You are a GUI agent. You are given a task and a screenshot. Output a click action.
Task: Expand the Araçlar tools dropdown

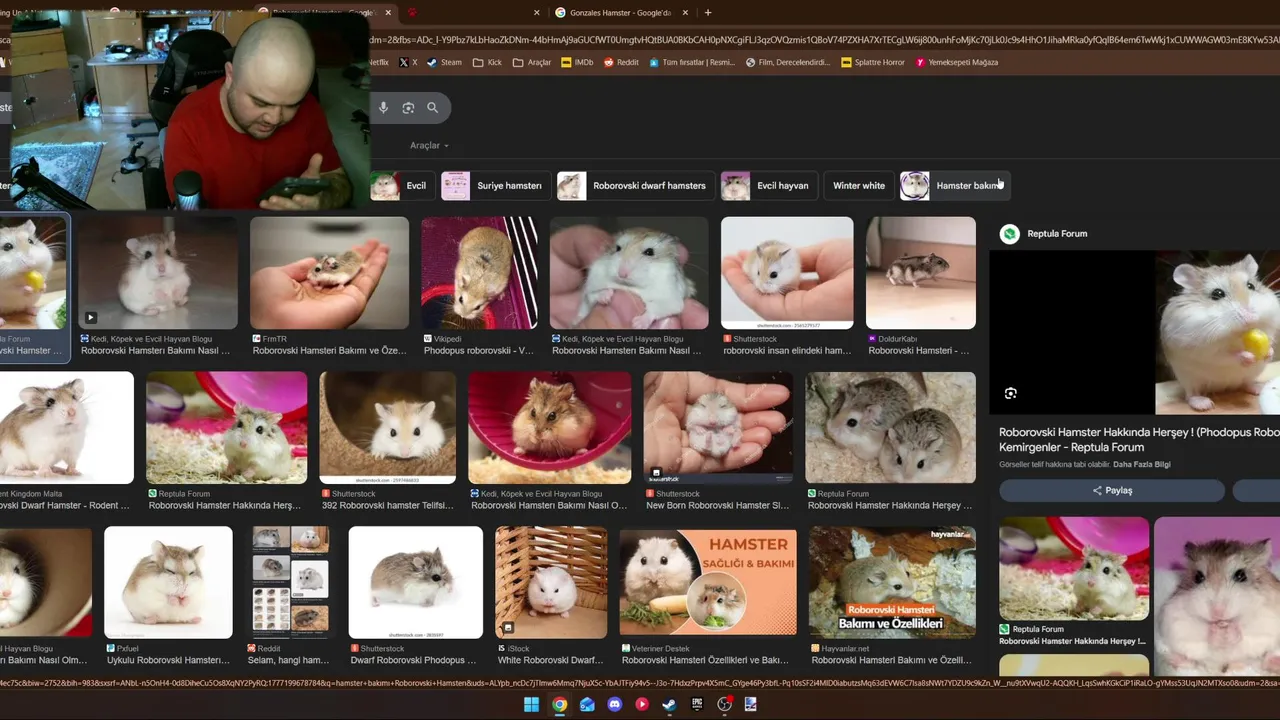[429, 145]
